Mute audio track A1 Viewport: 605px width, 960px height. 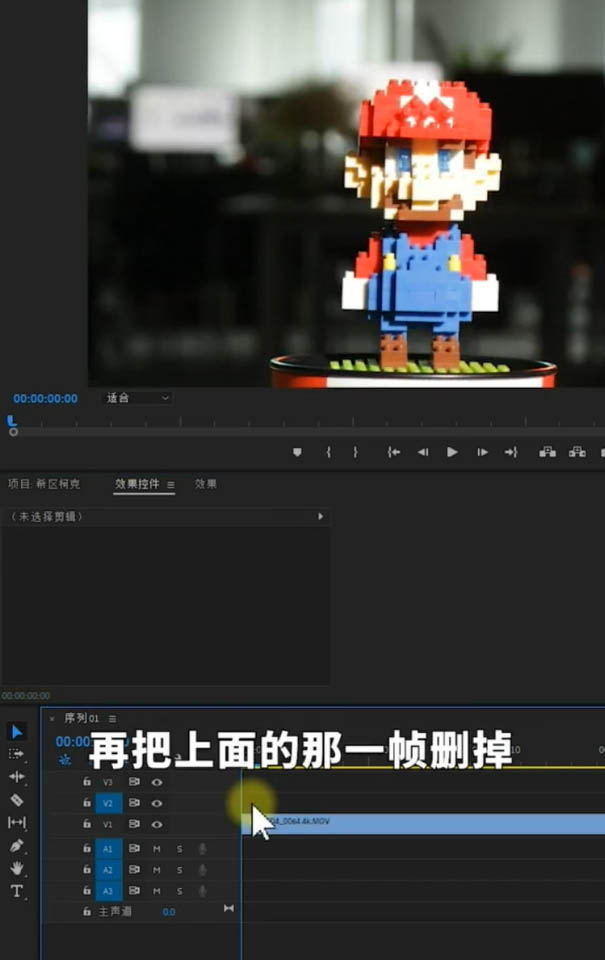(x=157, y=849)
